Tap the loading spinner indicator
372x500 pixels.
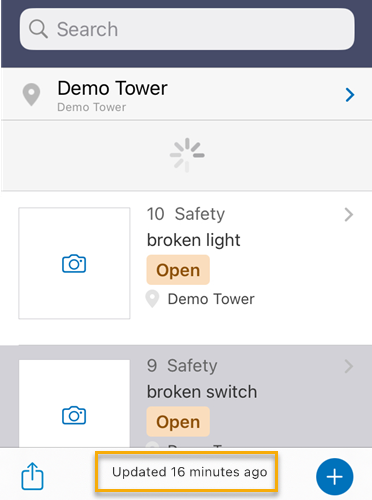click(x=187, y=155)
